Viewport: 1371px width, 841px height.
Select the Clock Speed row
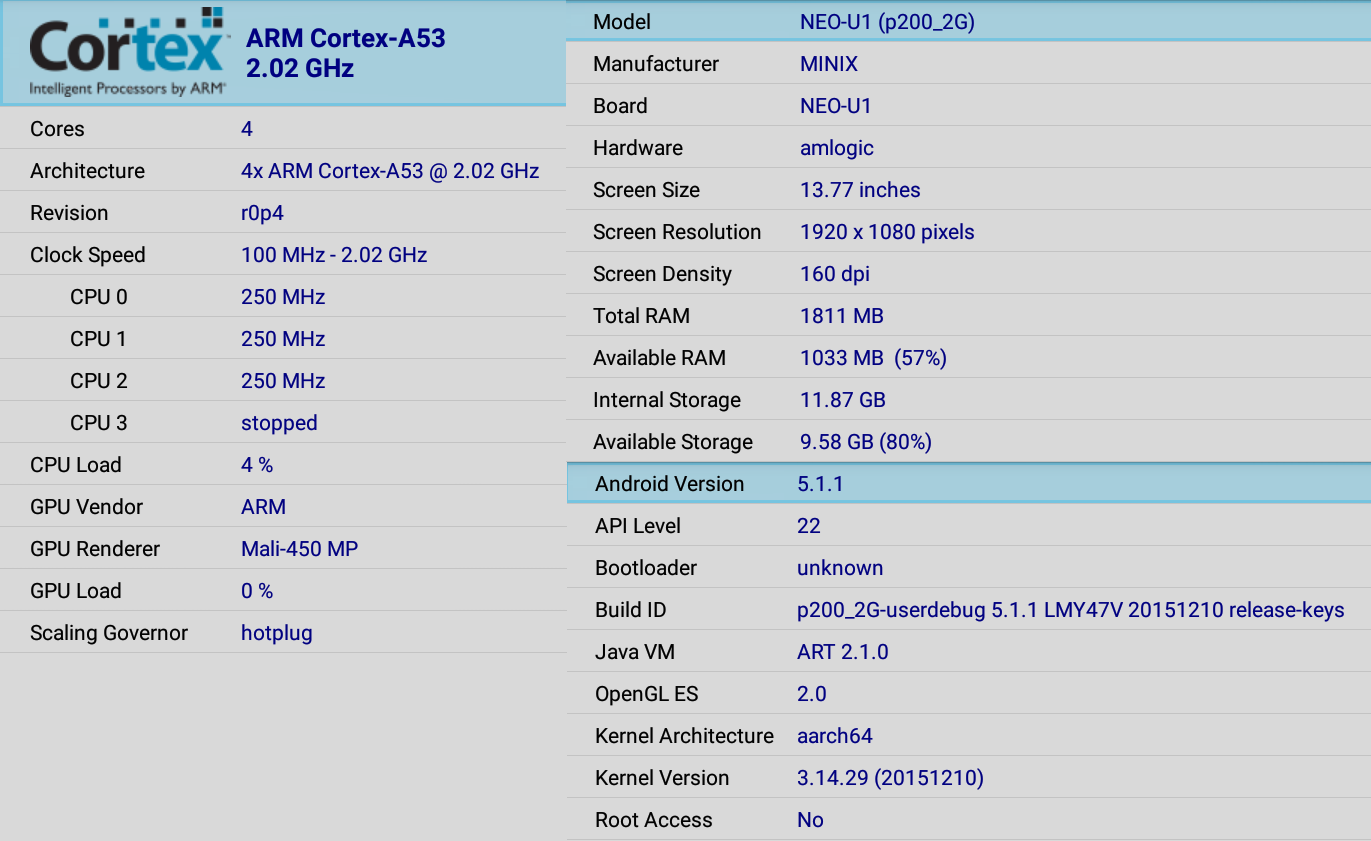pos(283,254)
